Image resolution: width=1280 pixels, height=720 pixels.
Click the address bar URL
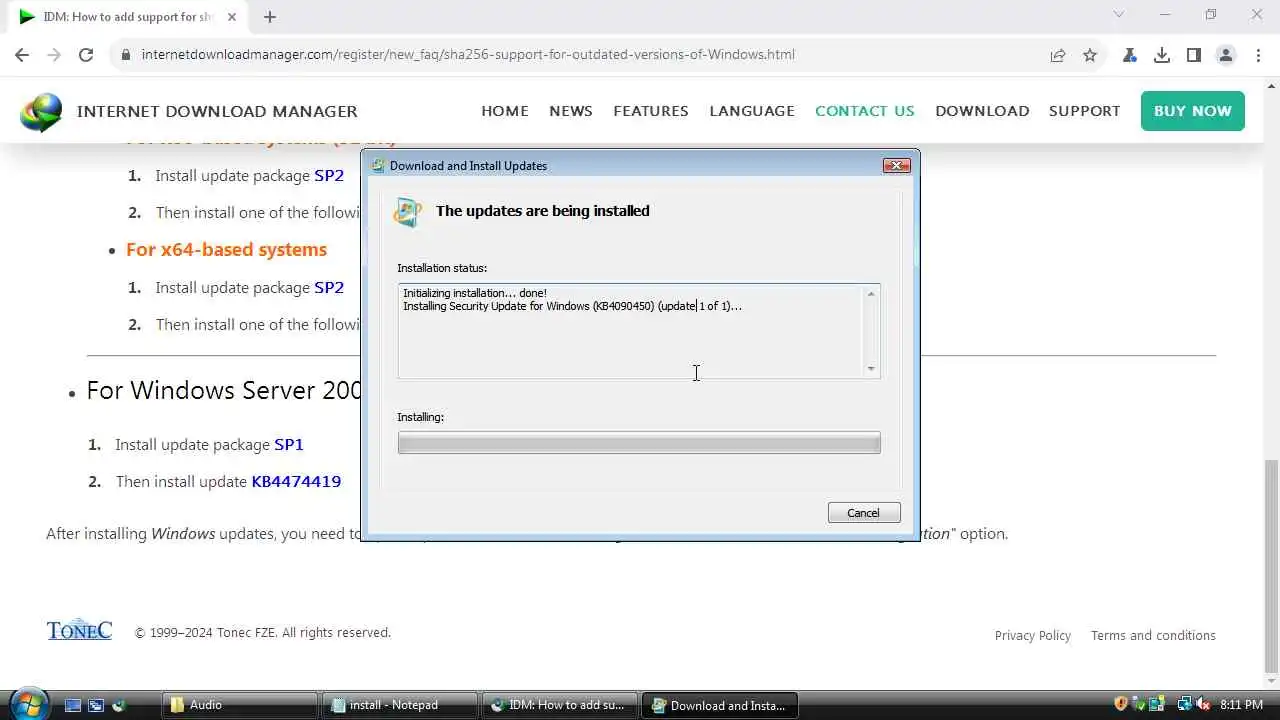pyautogui.click(x=468, y=55)
